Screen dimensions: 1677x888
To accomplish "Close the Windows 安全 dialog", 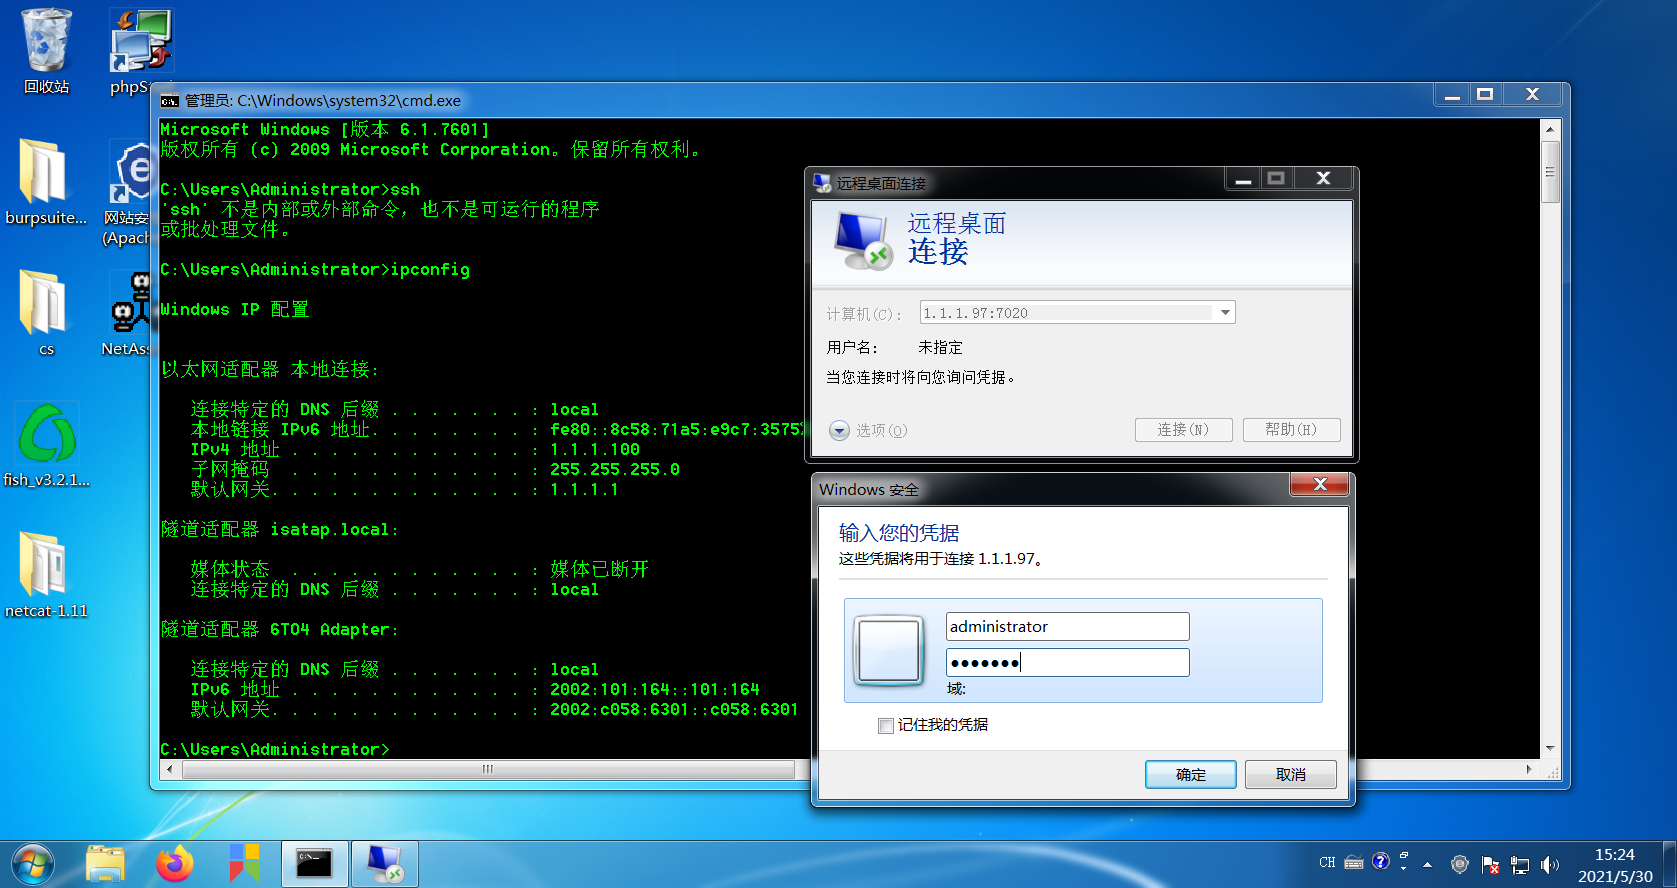I will (1320, 484).
